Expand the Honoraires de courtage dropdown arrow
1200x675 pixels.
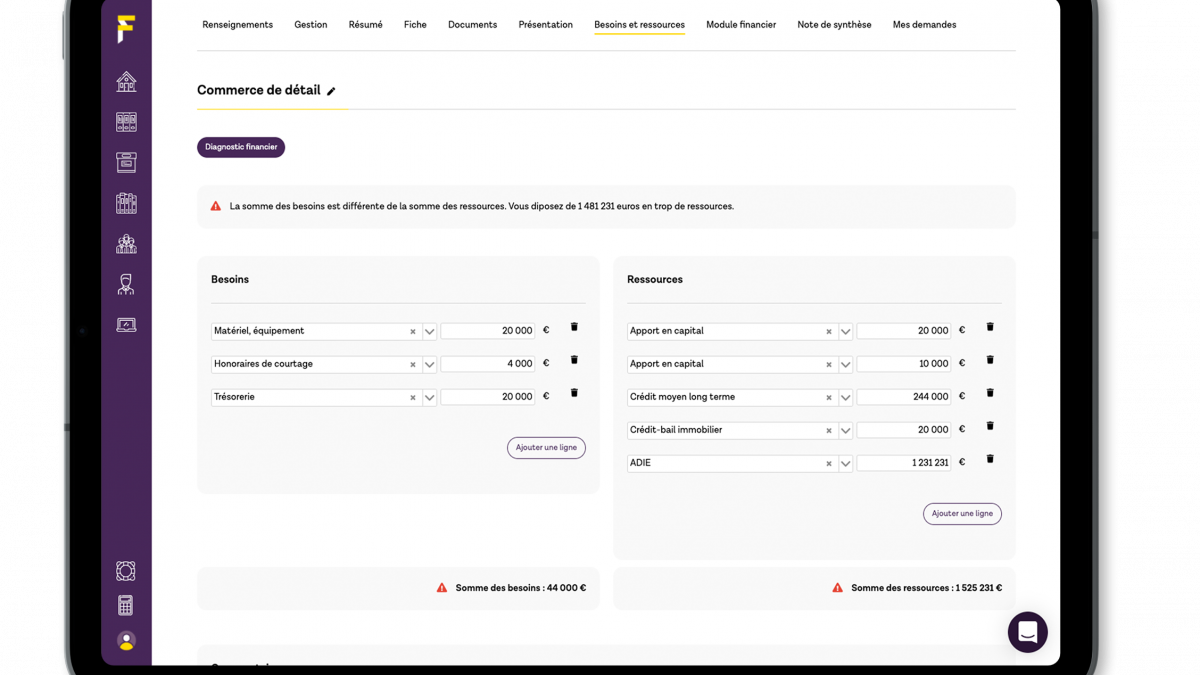(x=430, y=365)
